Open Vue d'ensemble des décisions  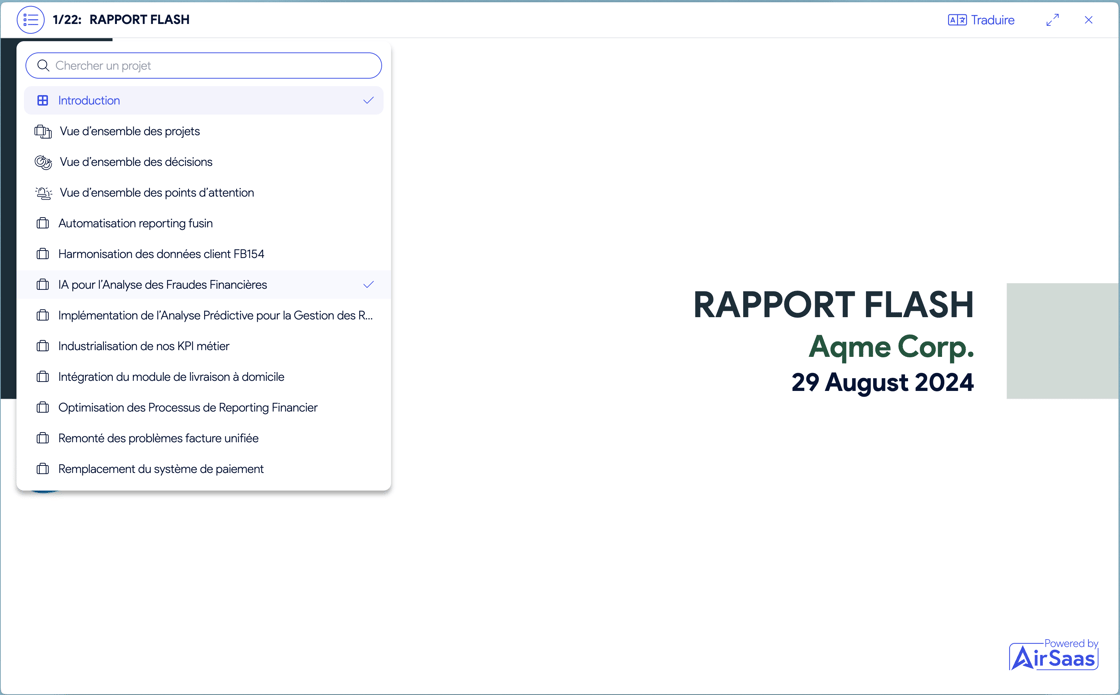coord(204,162)
